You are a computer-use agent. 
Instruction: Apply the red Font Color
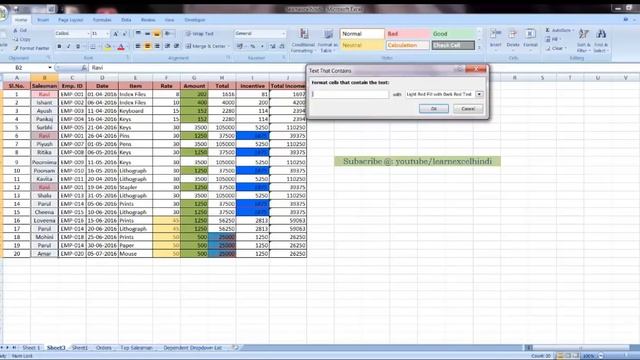tap(121, 47)
